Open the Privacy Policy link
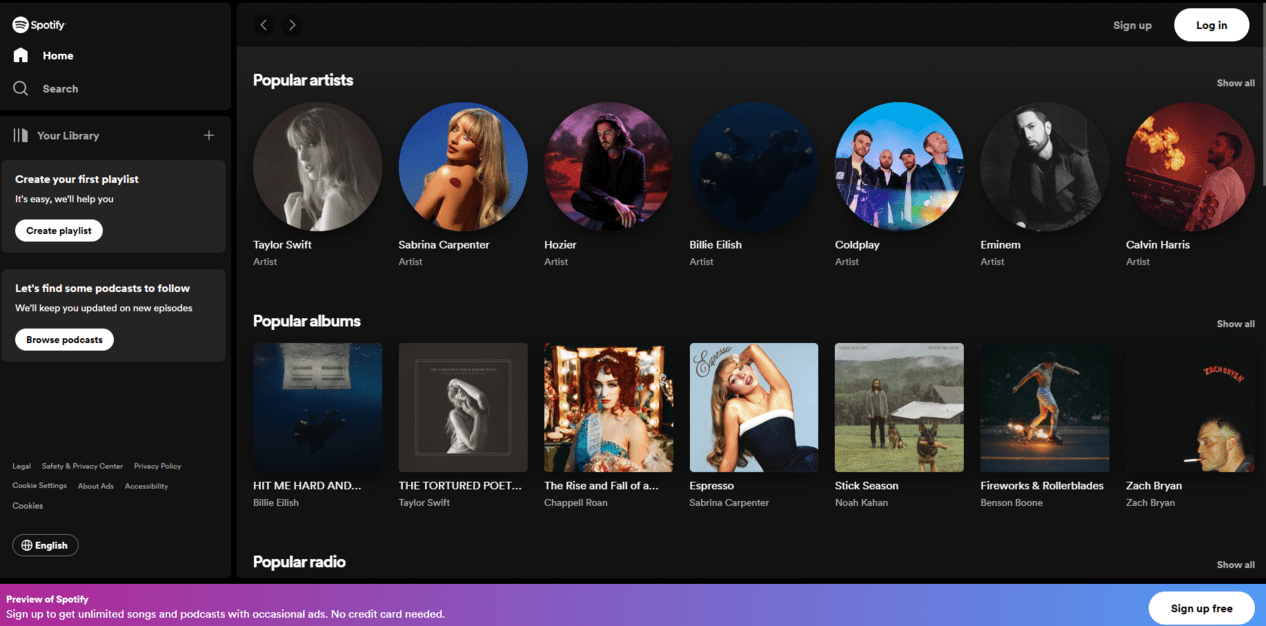 [157, 466]
